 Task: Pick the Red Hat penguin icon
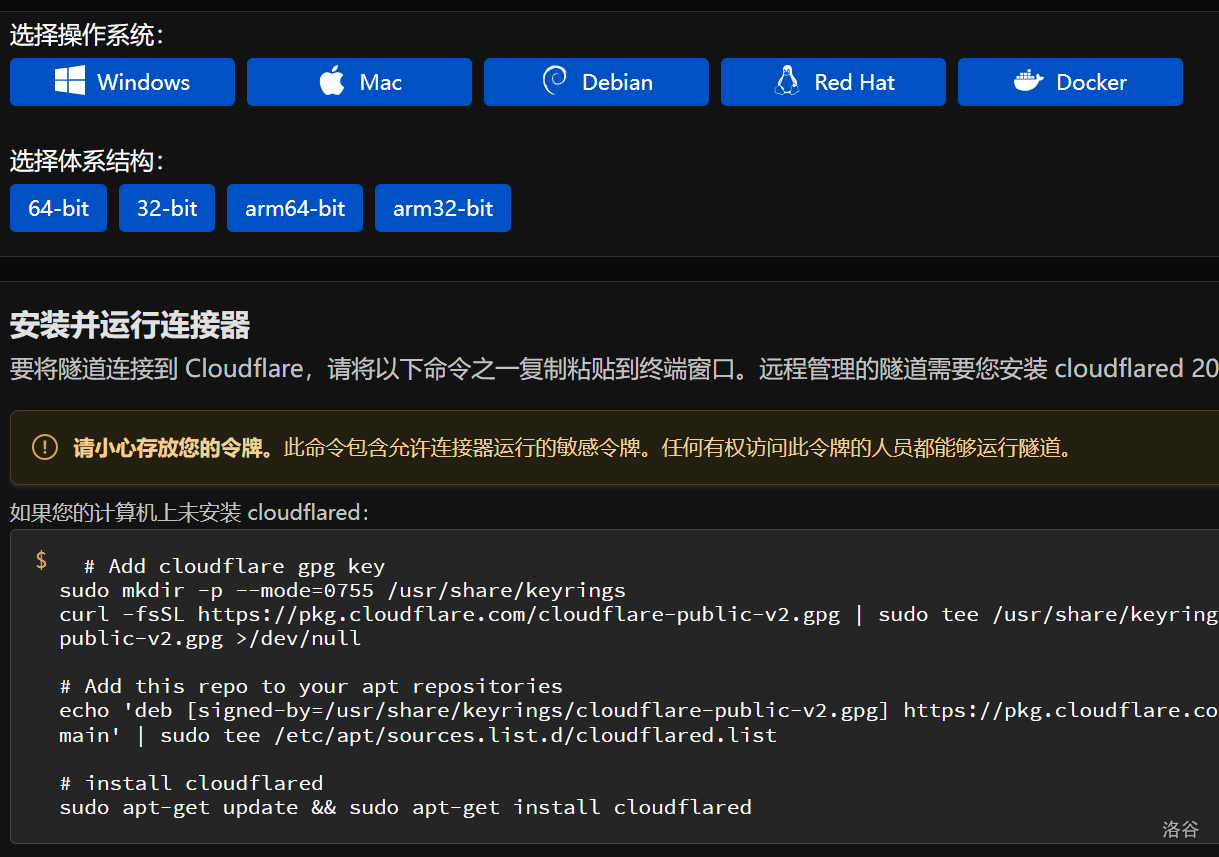pos(787,82)
